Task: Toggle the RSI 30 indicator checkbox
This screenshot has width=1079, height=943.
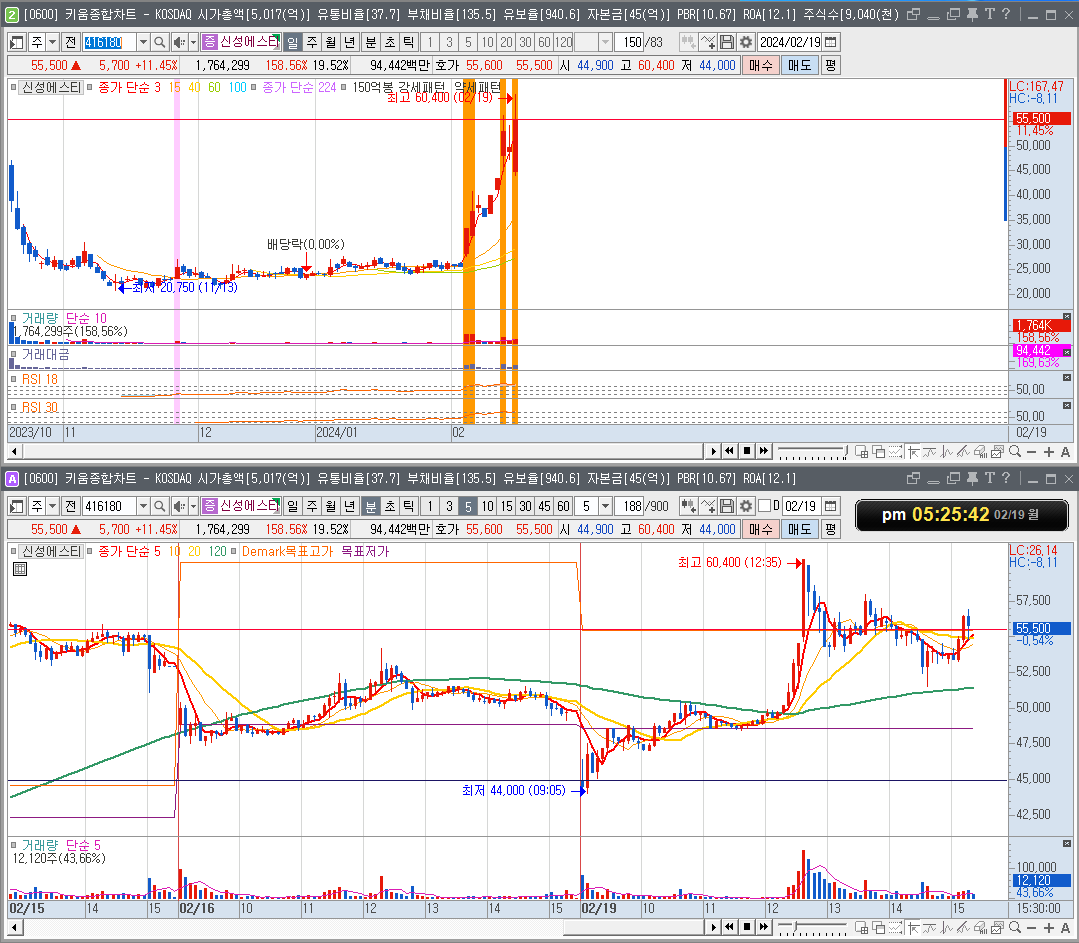Action: pos(13,407)
